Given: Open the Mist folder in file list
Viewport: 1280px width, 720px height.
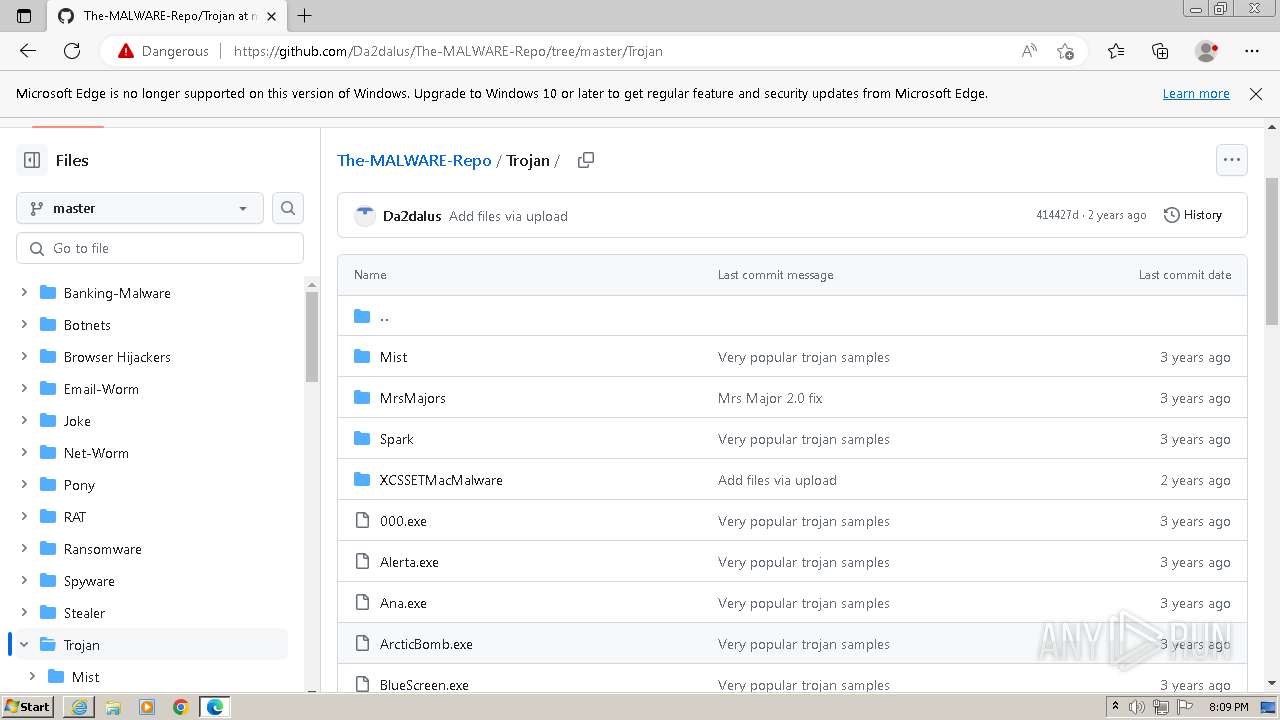Looking at the screenshot, I should coord(393,357).
